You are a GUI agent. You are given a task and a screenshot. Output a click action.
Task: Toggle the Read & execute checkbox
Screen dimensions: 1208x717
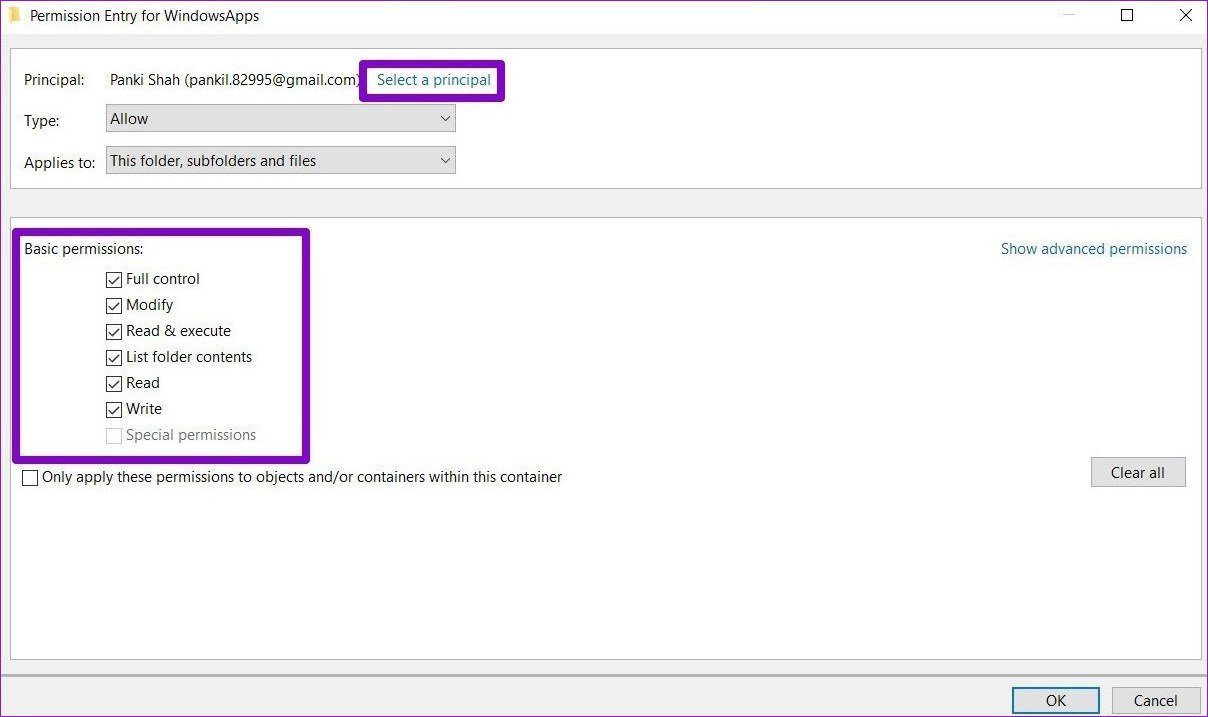point(114,332)
